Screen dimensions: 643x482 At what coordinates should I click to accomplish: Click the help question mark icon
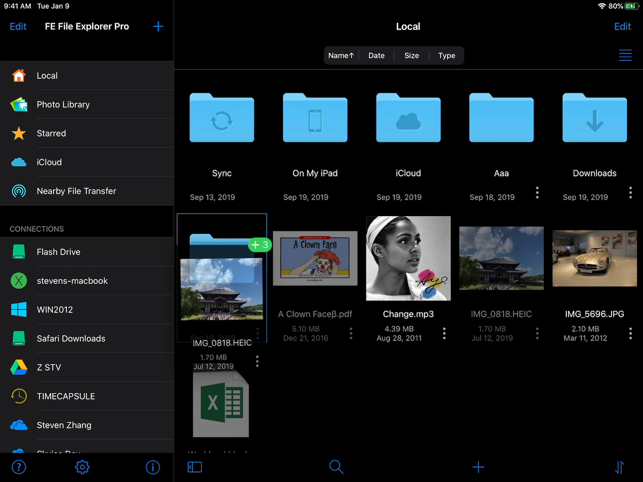click(19, 467)
